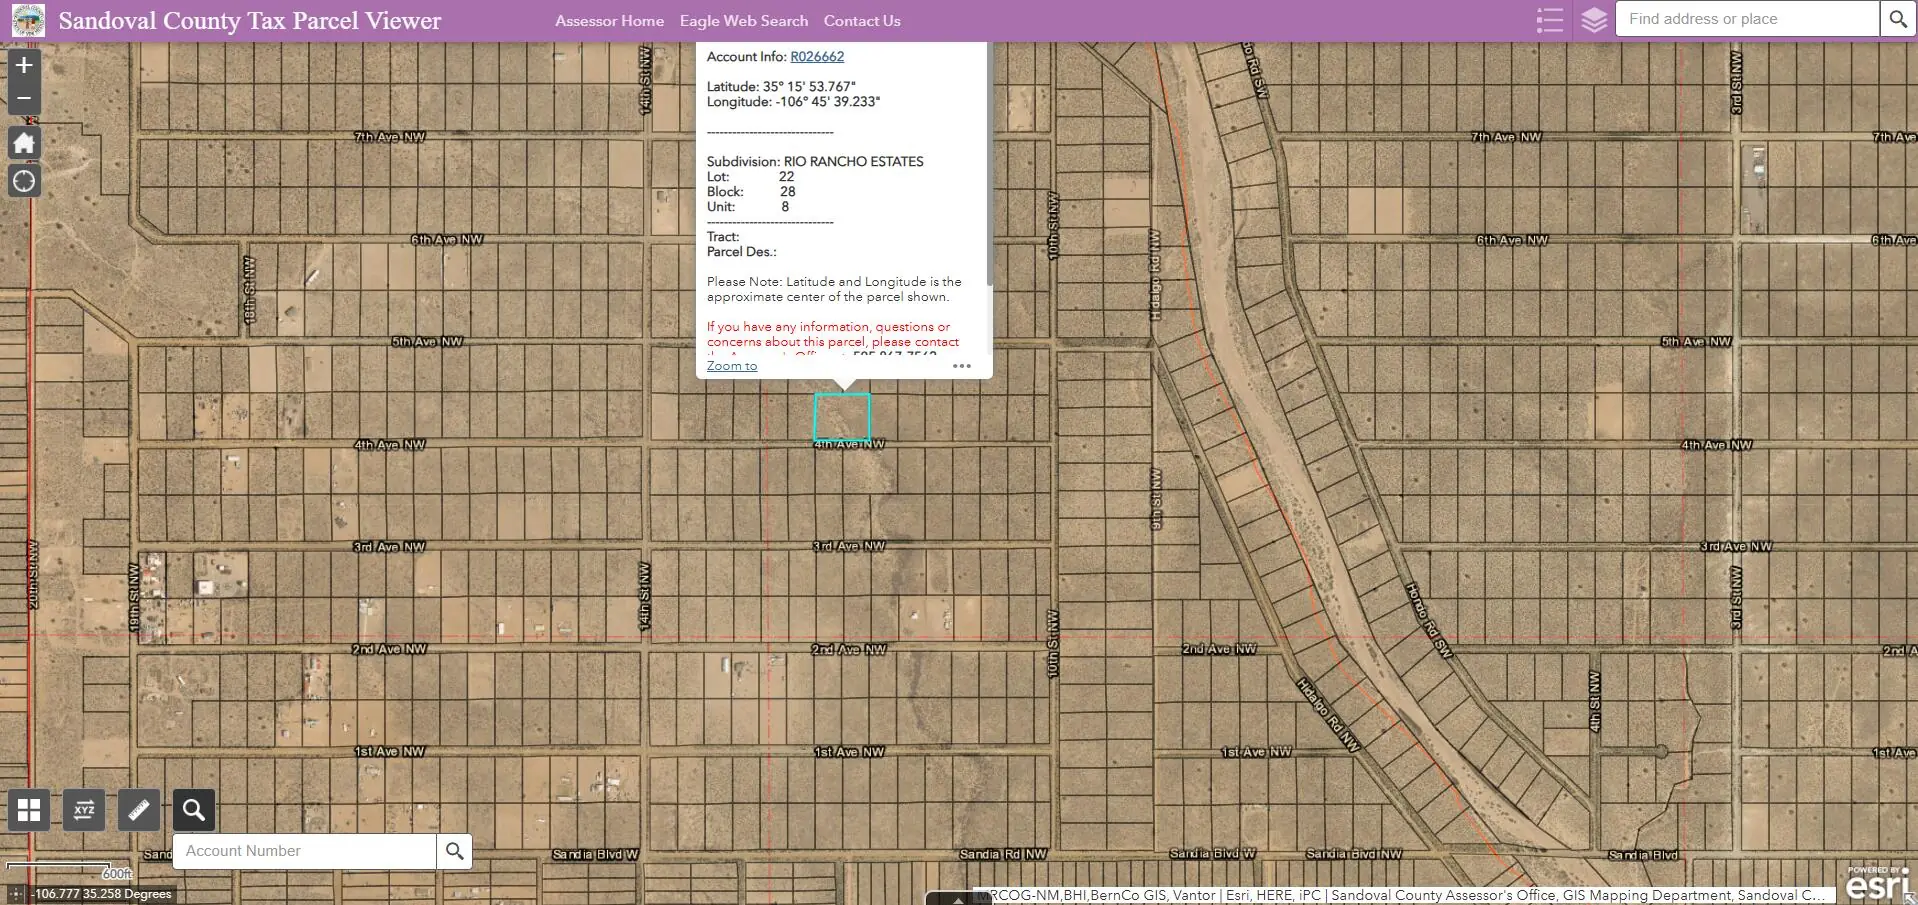The height and width of the screenshot is (905, 1918).
Task: Open Assessor Home in header
Action: (609, 21)
